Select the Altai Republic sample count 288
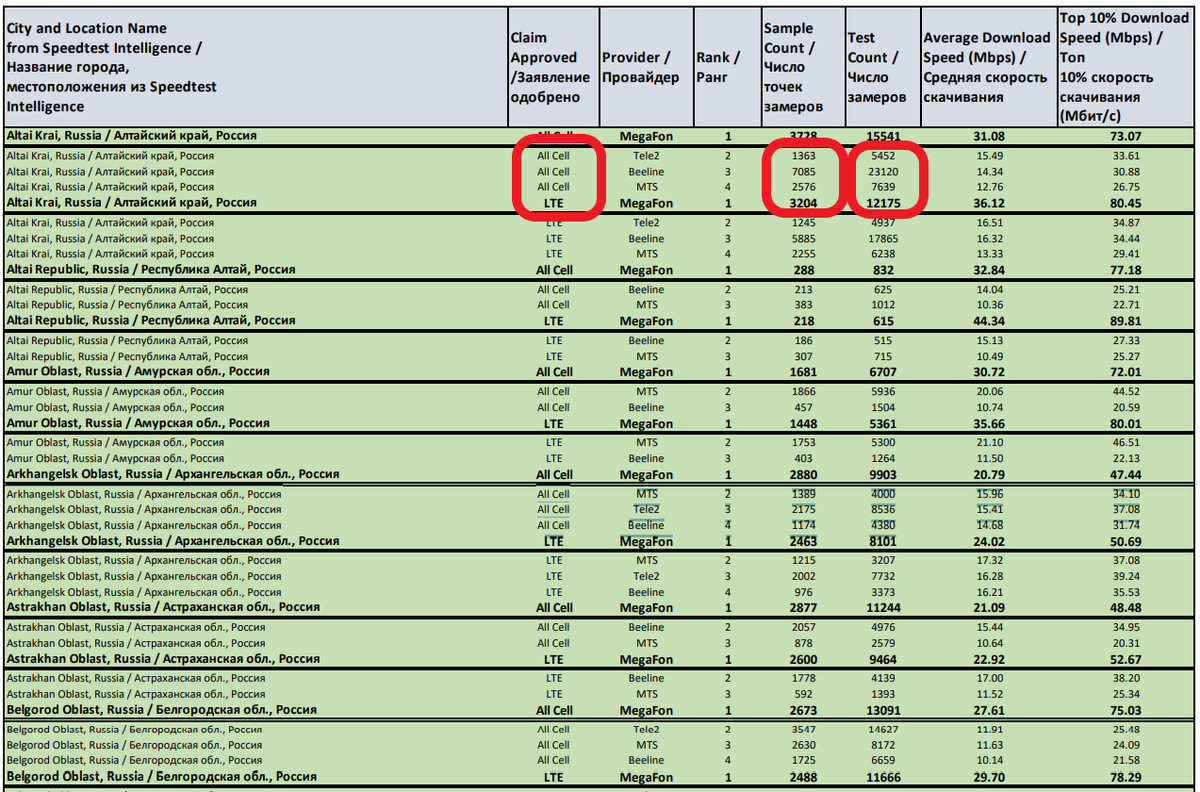Screen dimensions: 1200x792 [803, 270]
